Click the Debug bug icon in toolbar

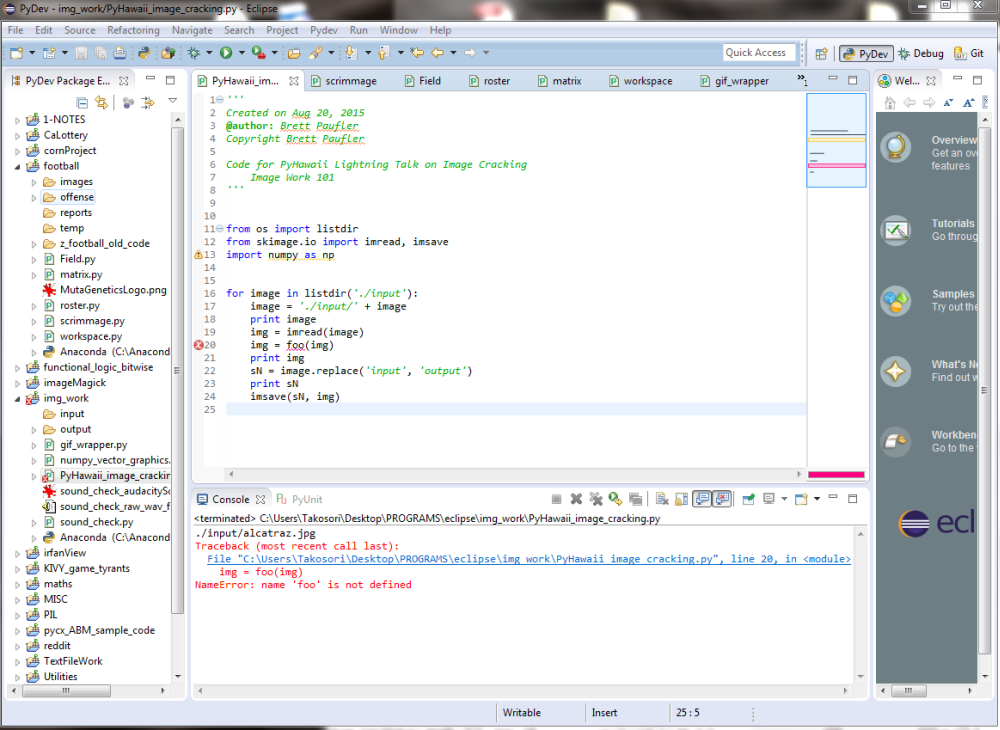pyautogui.click(x=193, y=53)
